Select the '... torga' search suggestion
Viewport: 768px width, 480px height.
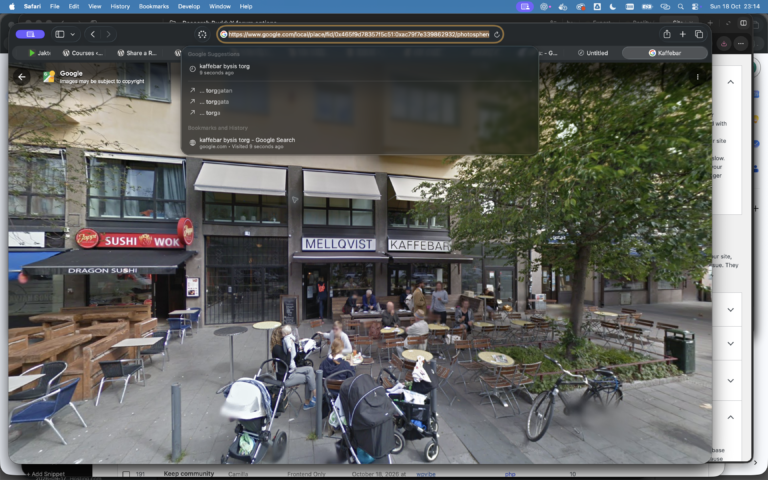(x=360, y=113)
